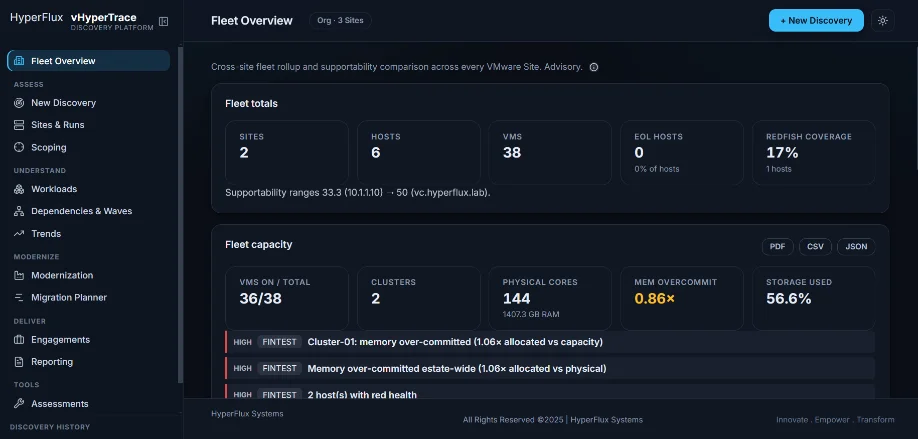The image size is (918, 439).
Task: Click the Fleet Overview building icon
Action: [19, 61]
